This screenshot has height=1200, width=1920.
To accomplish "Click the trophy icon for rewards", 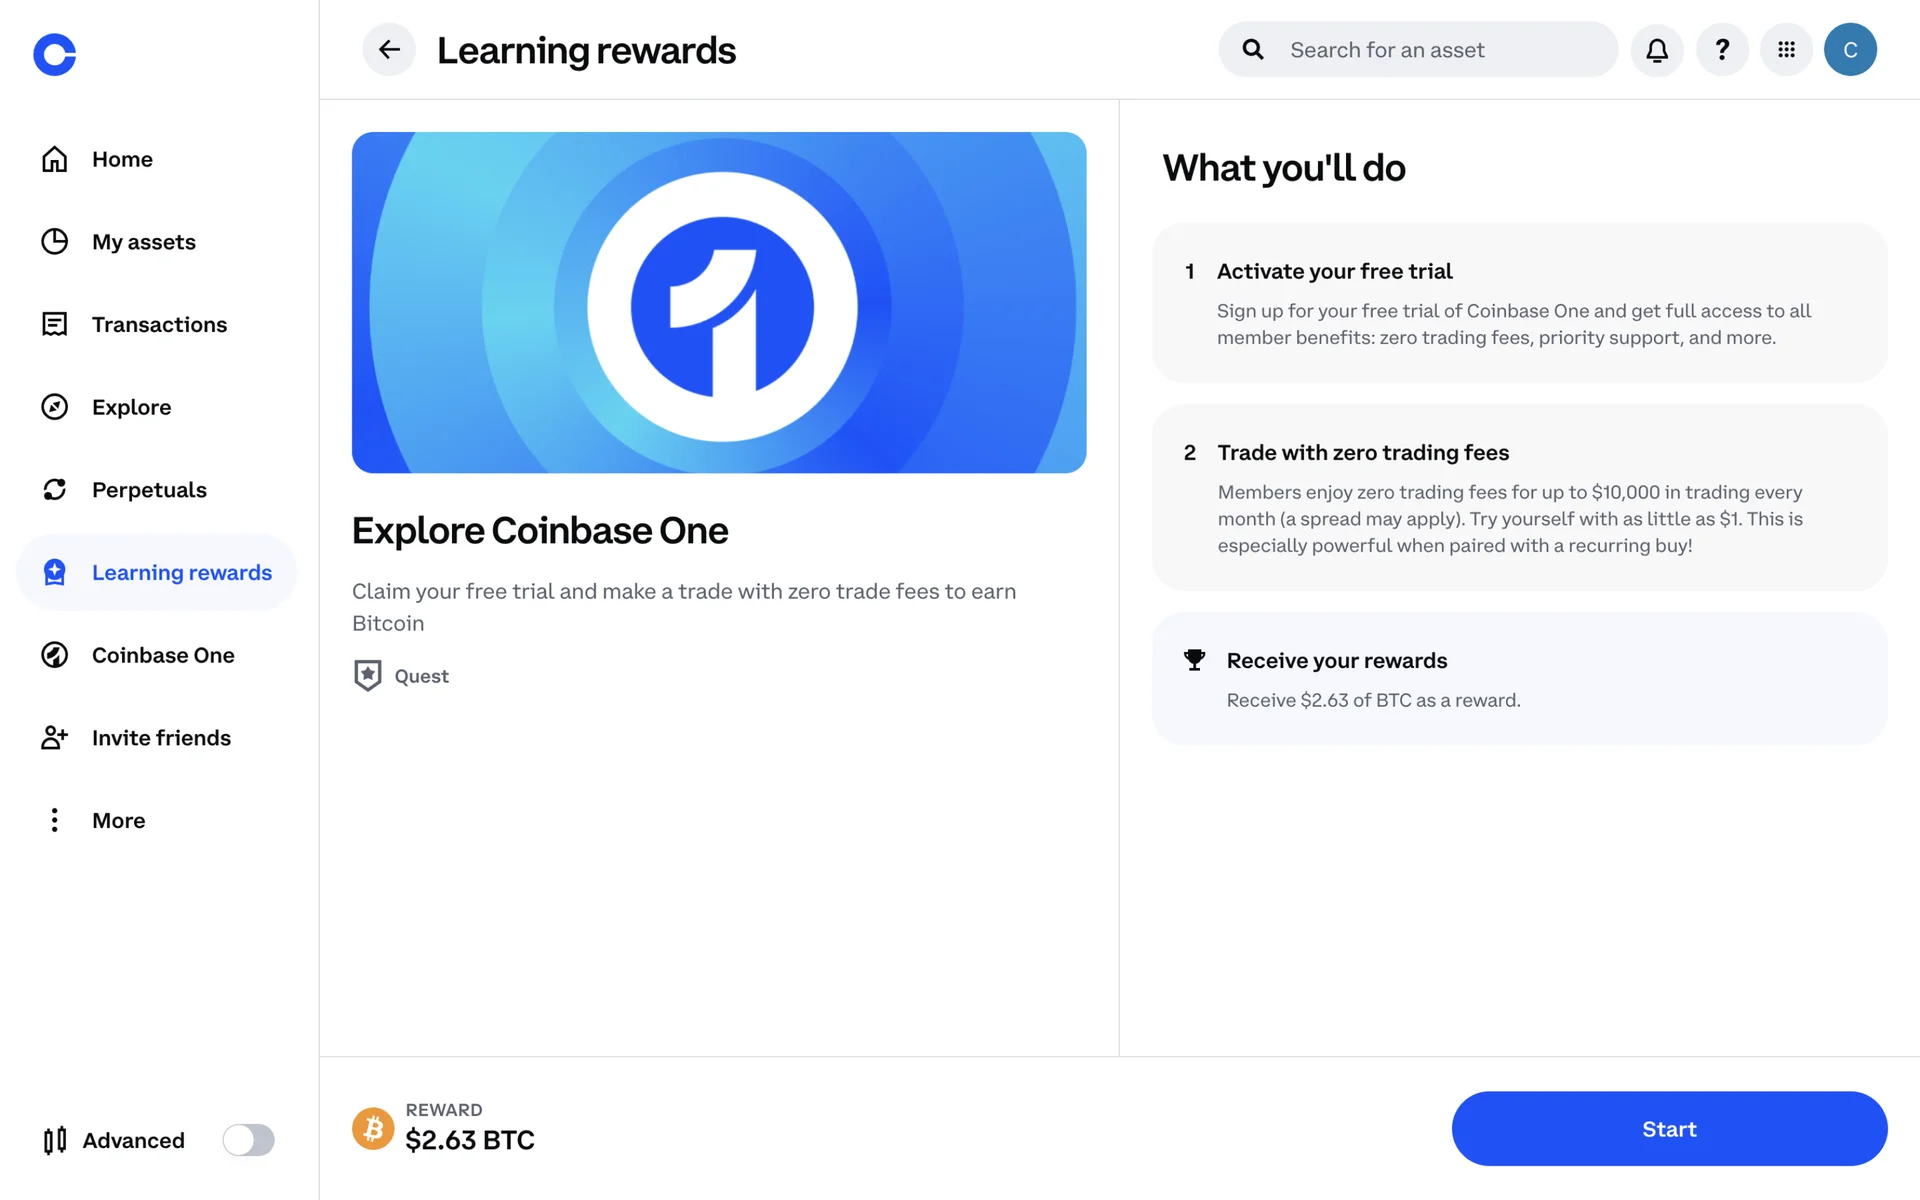I will tap(1194, 660).
